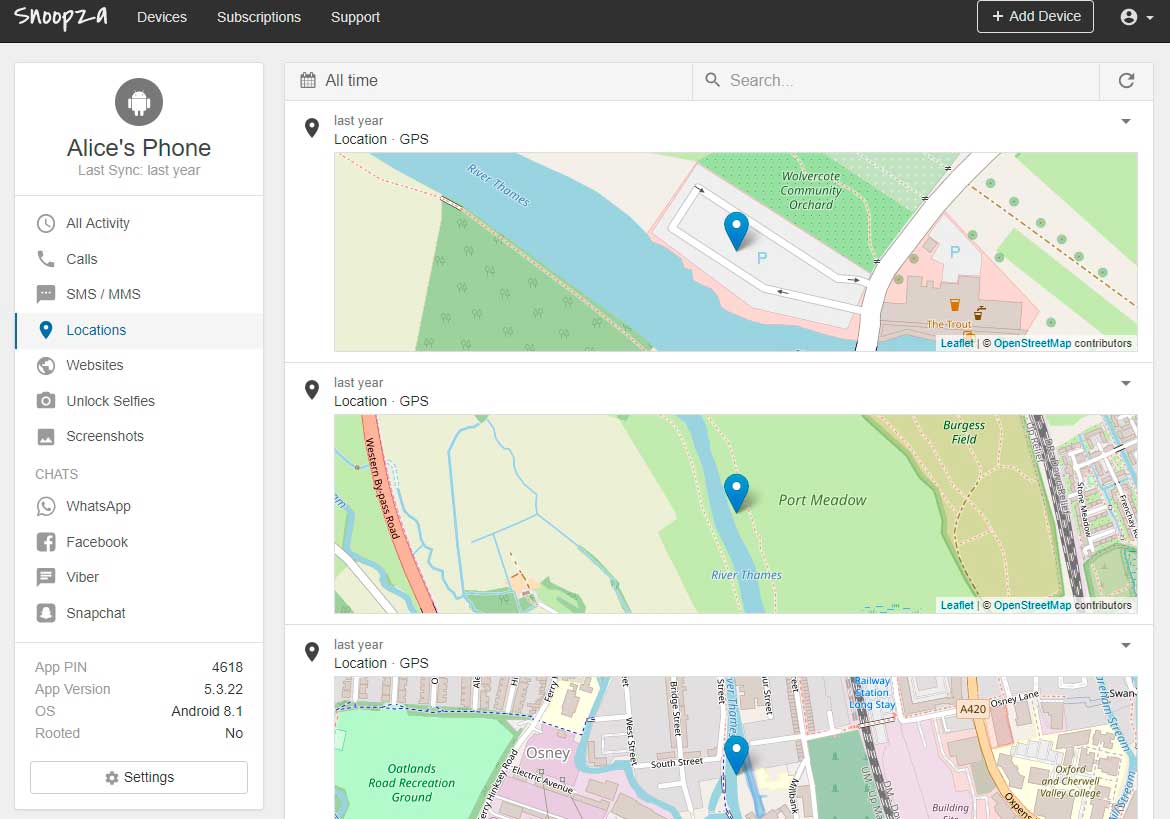Open device Settings button
This screenshot has height=819, width=1170.
click(x=139, y=777)
